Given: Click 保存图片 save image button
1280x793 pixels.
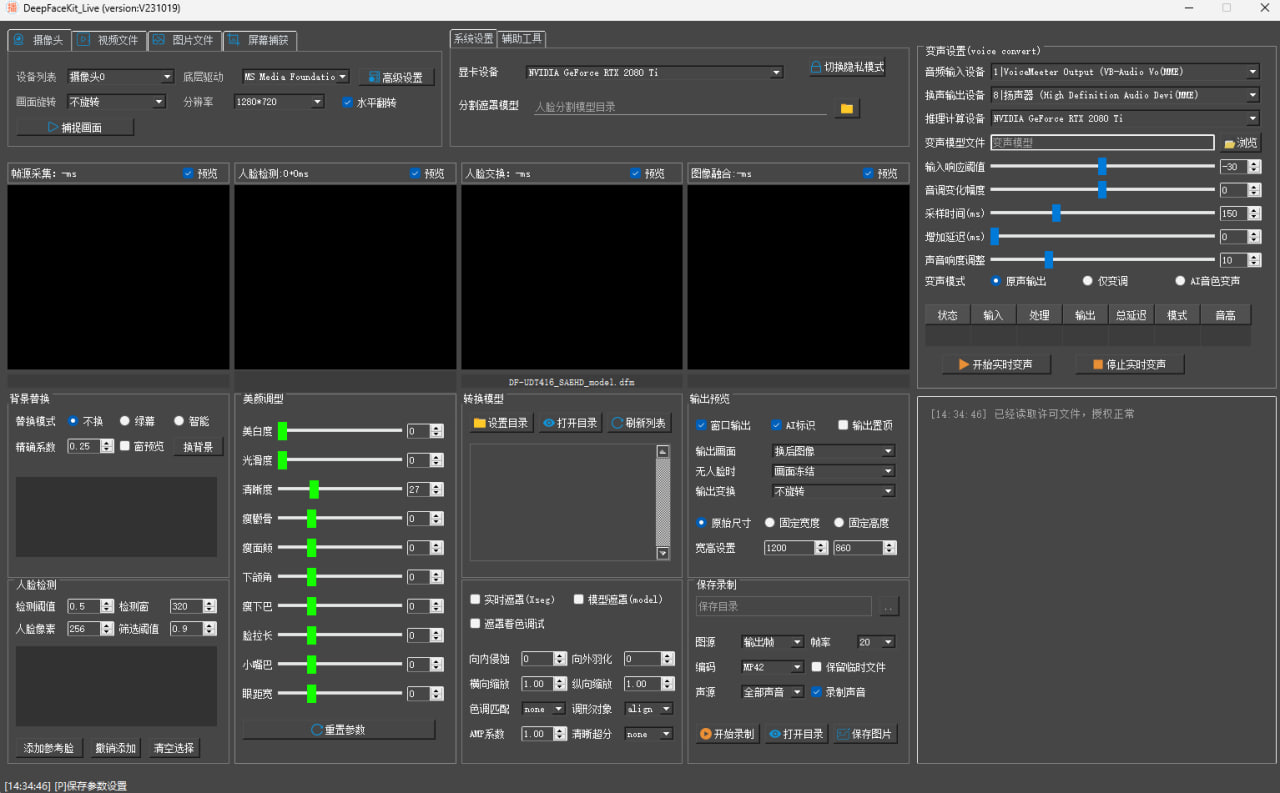Looking at the screenshot, I should point(865,734).
